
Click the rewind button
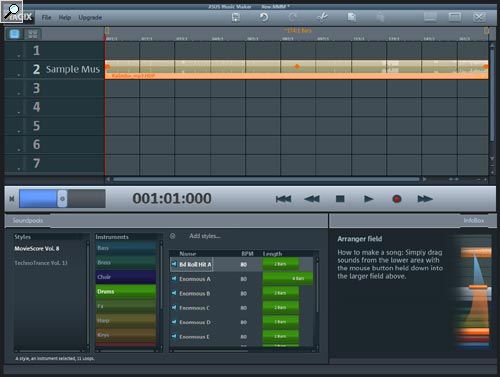[312, 199]
